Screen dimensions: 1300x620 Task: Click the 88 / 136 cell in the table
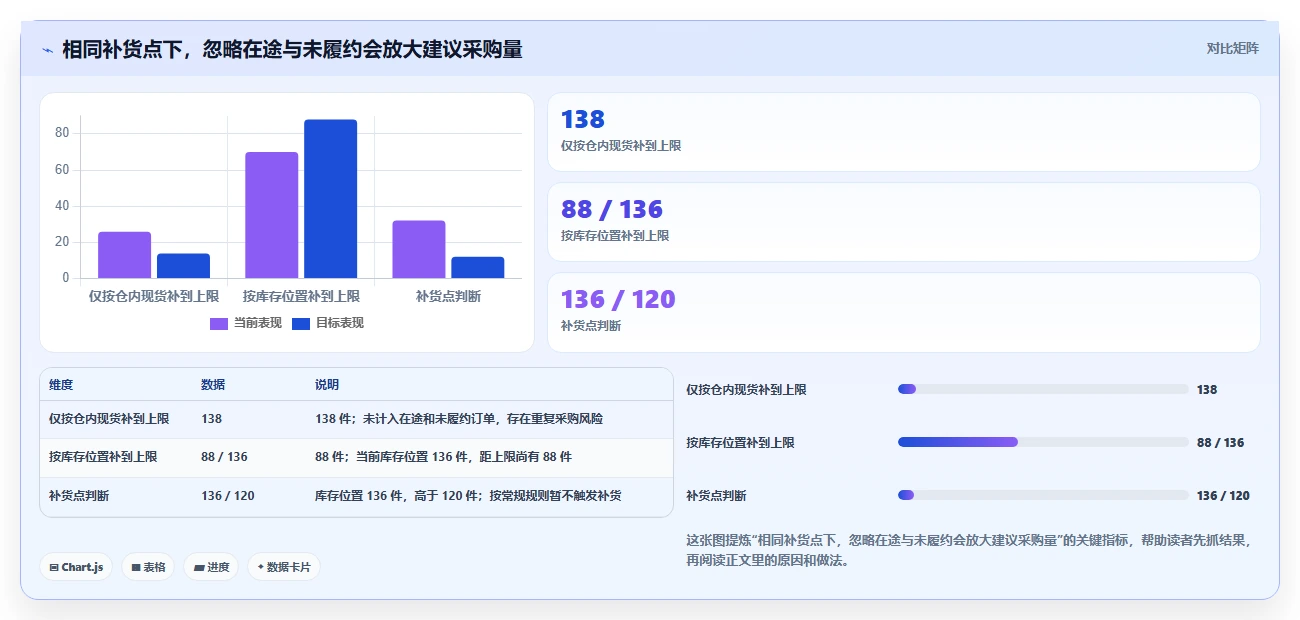pyautogui.click(x=224, y=457)
